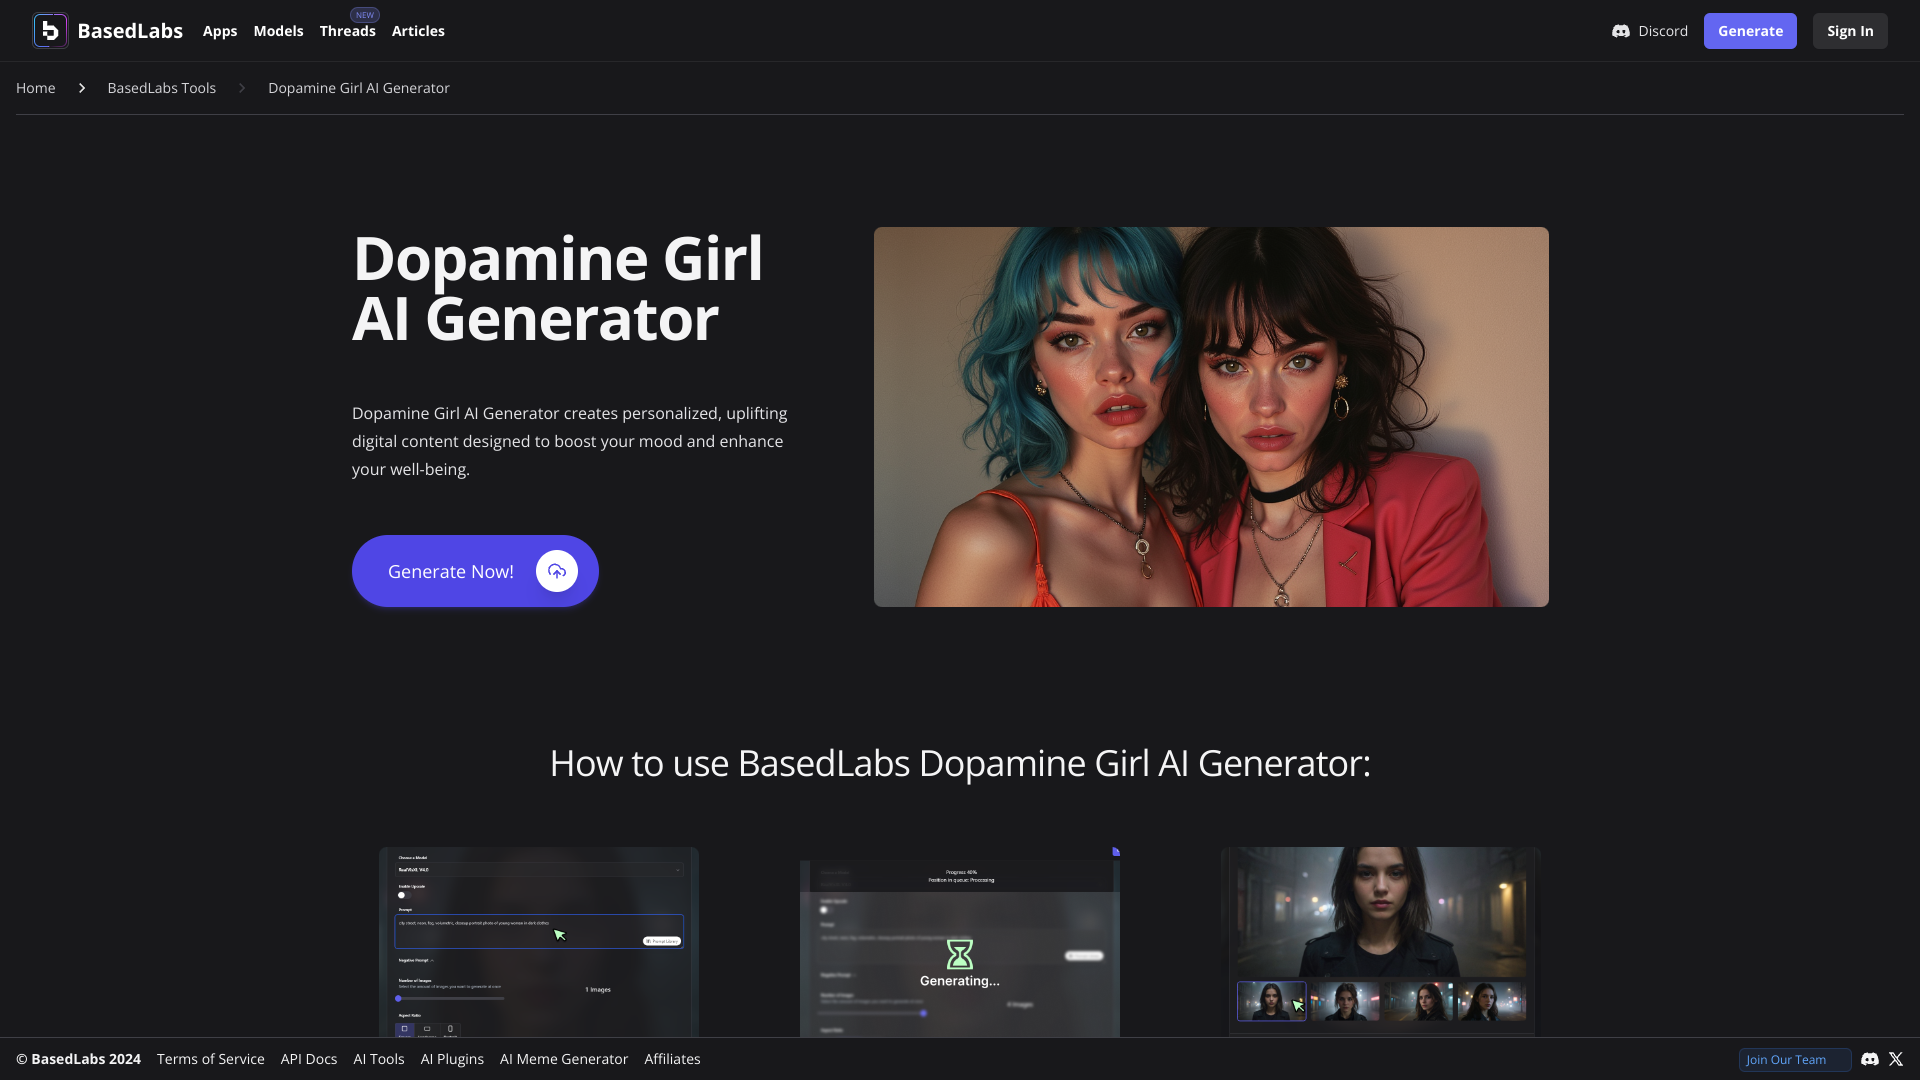Click the hourglass Generating icon
Image resolution: width=1920 pixels, height=1080 pixels.
pyautogui.click(x=960, y=954)
